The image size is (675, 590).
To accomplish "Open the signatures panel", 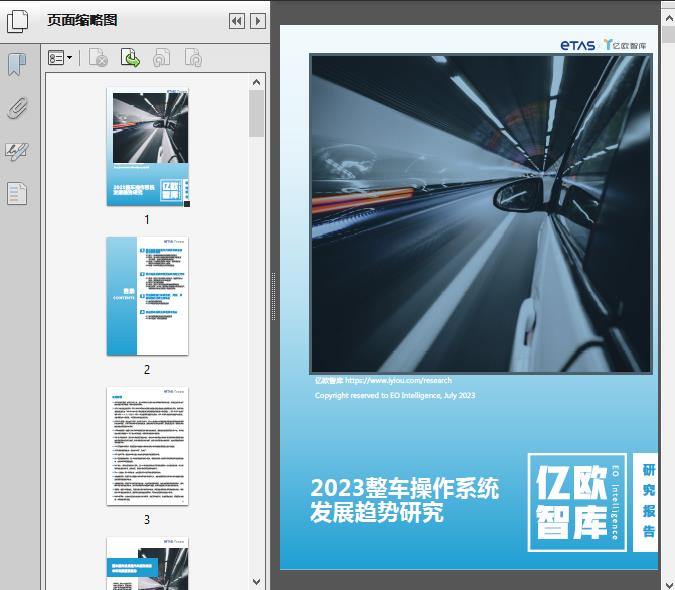I will (17, 151).
